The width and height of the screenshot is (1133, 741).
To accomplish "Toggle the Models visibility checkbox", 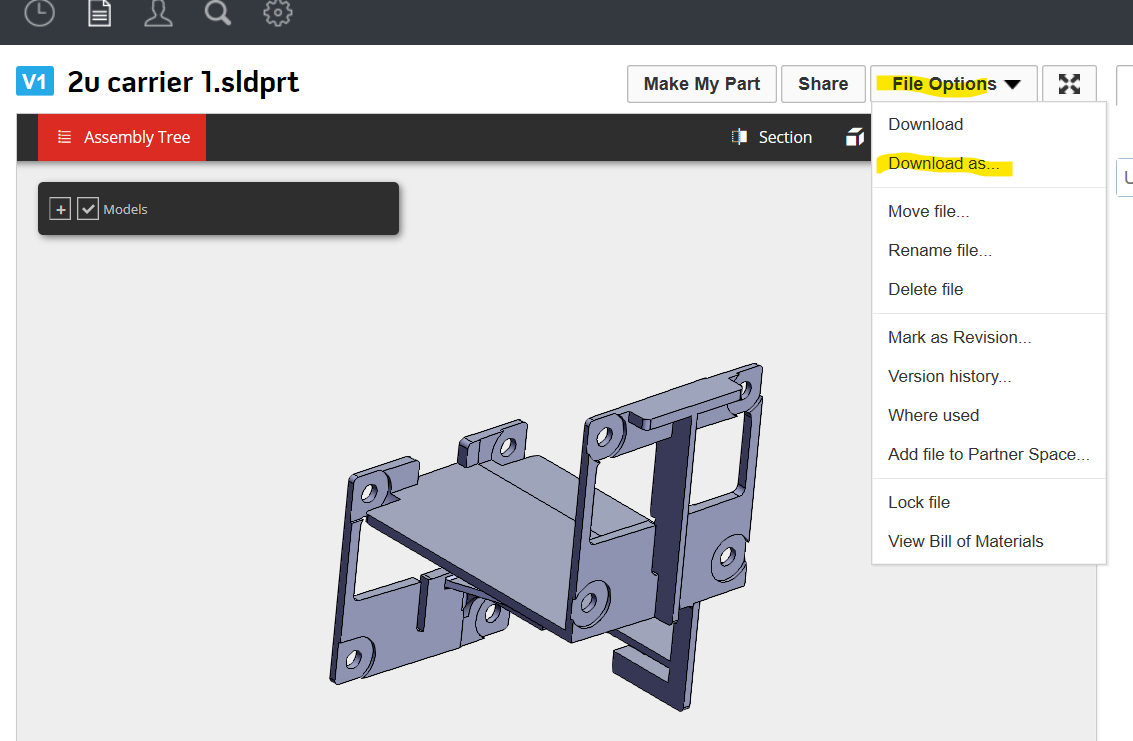I will click(x=88, y=209).
